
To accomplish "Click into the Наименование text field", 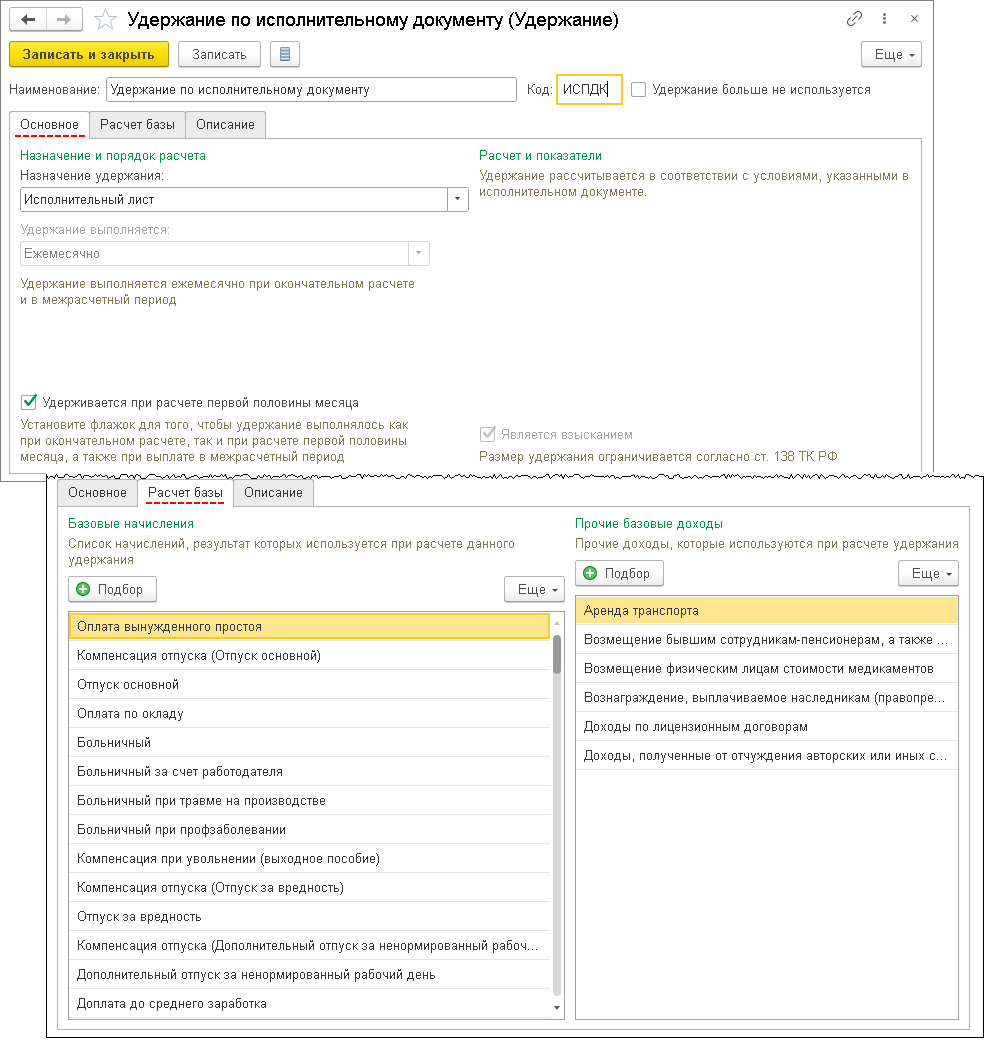I will point(310,89).
